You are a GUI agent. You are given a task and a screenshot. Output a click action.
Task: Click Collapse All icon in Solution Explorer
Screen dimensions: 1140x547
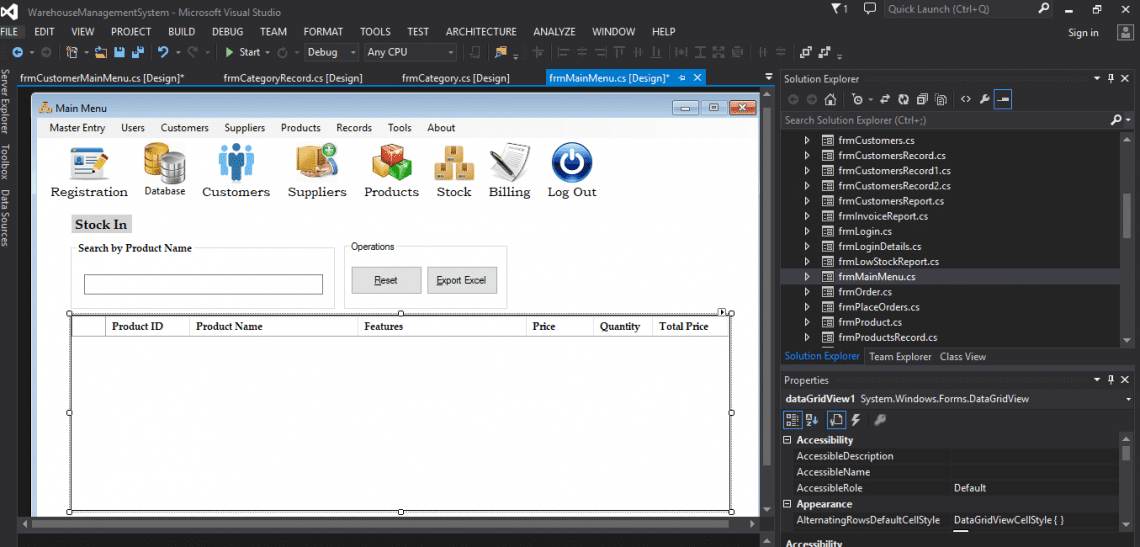coord(921,99)
